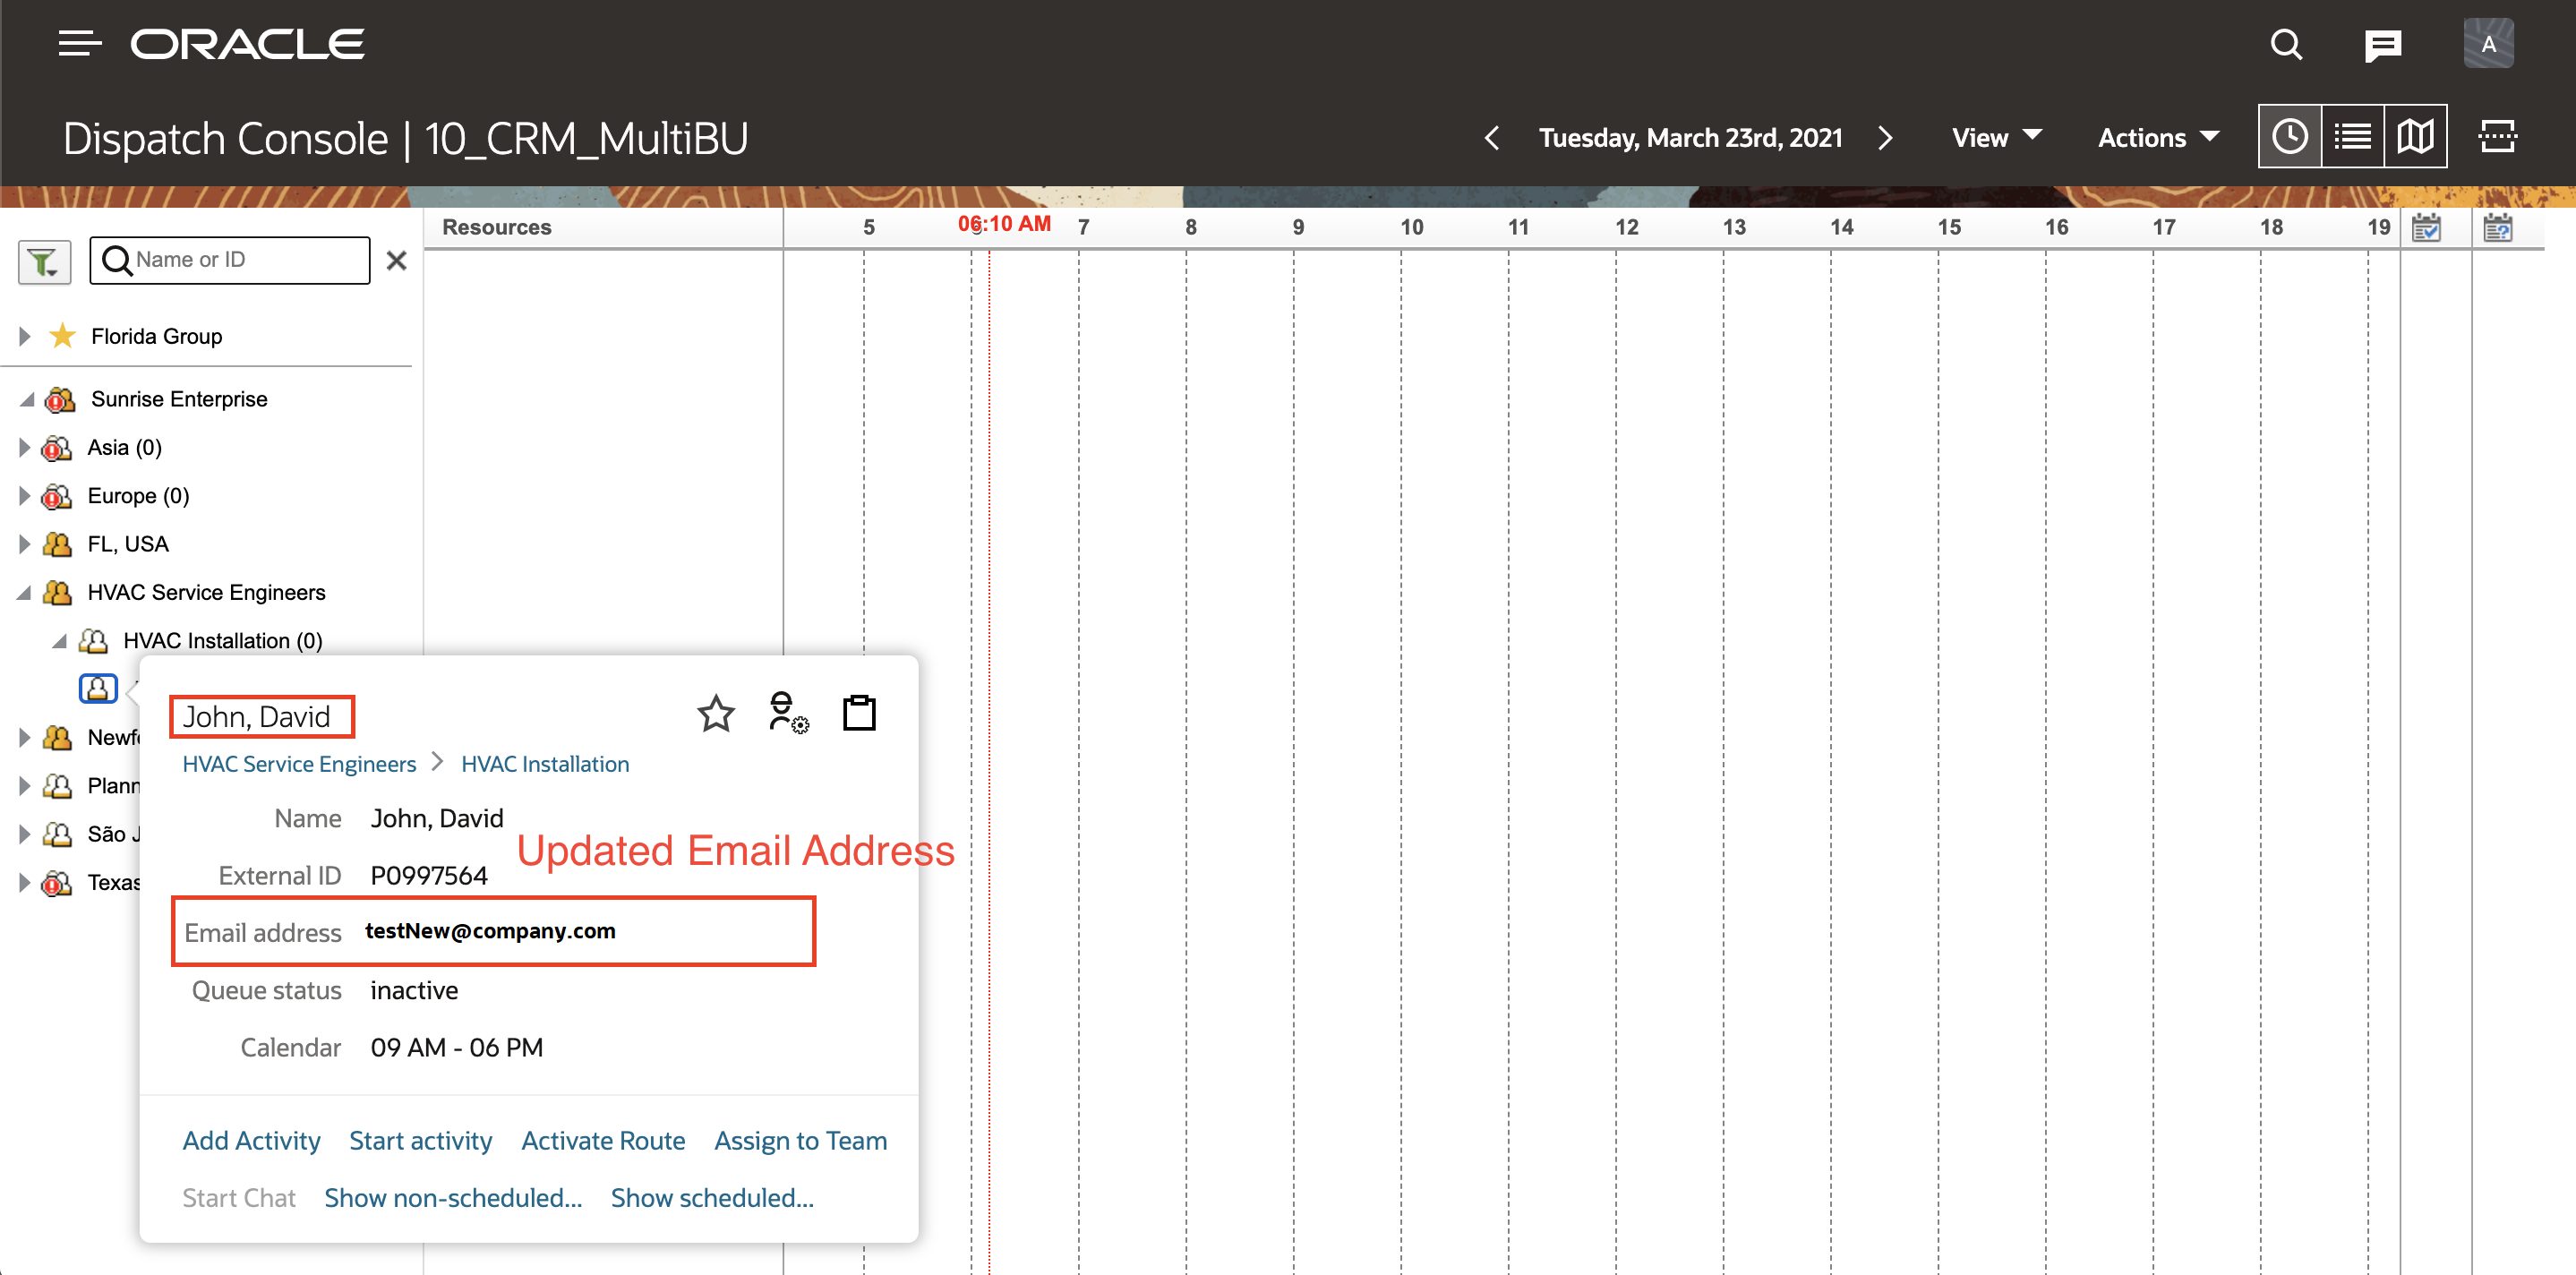Click the clipboard icon in popup

coord(859,714)
